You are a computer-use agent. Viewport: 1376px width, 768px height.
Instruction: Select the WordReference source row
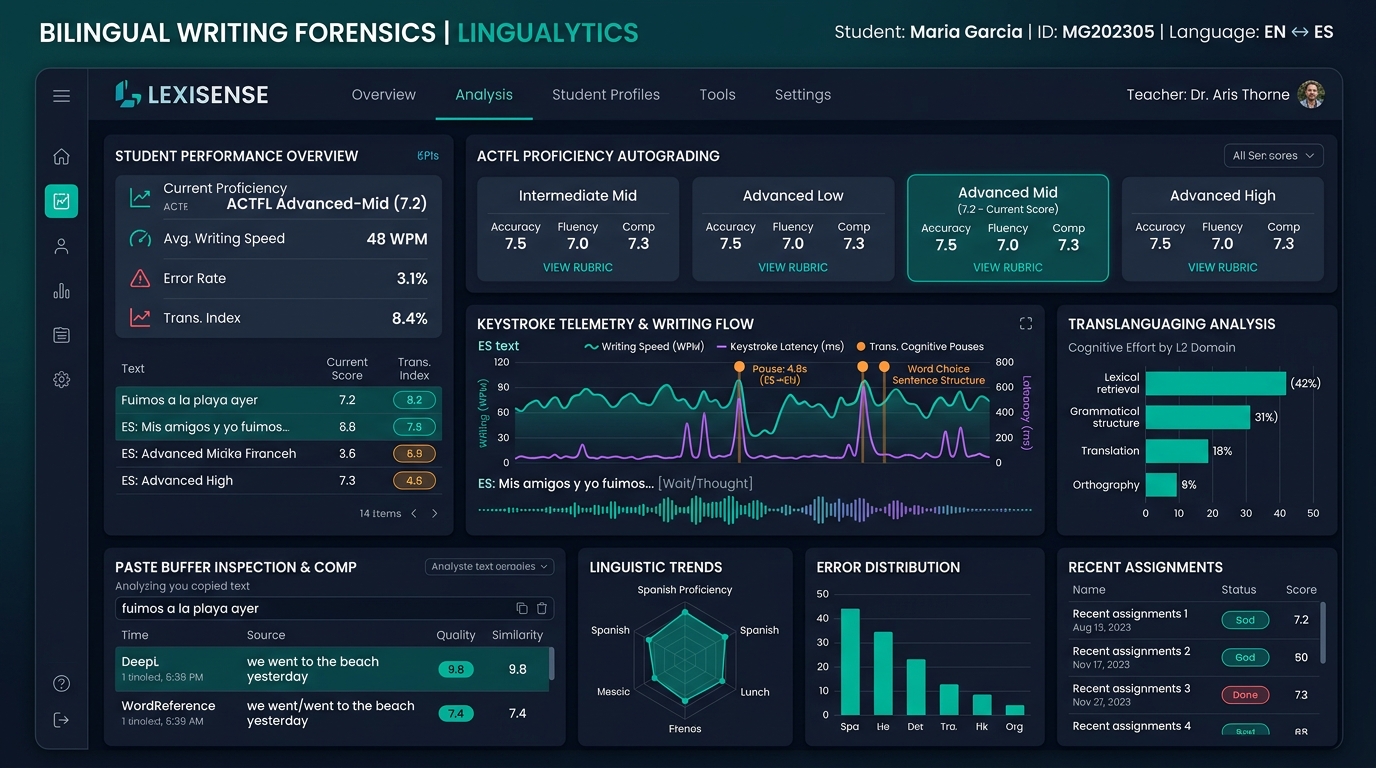tap(332, 713)
